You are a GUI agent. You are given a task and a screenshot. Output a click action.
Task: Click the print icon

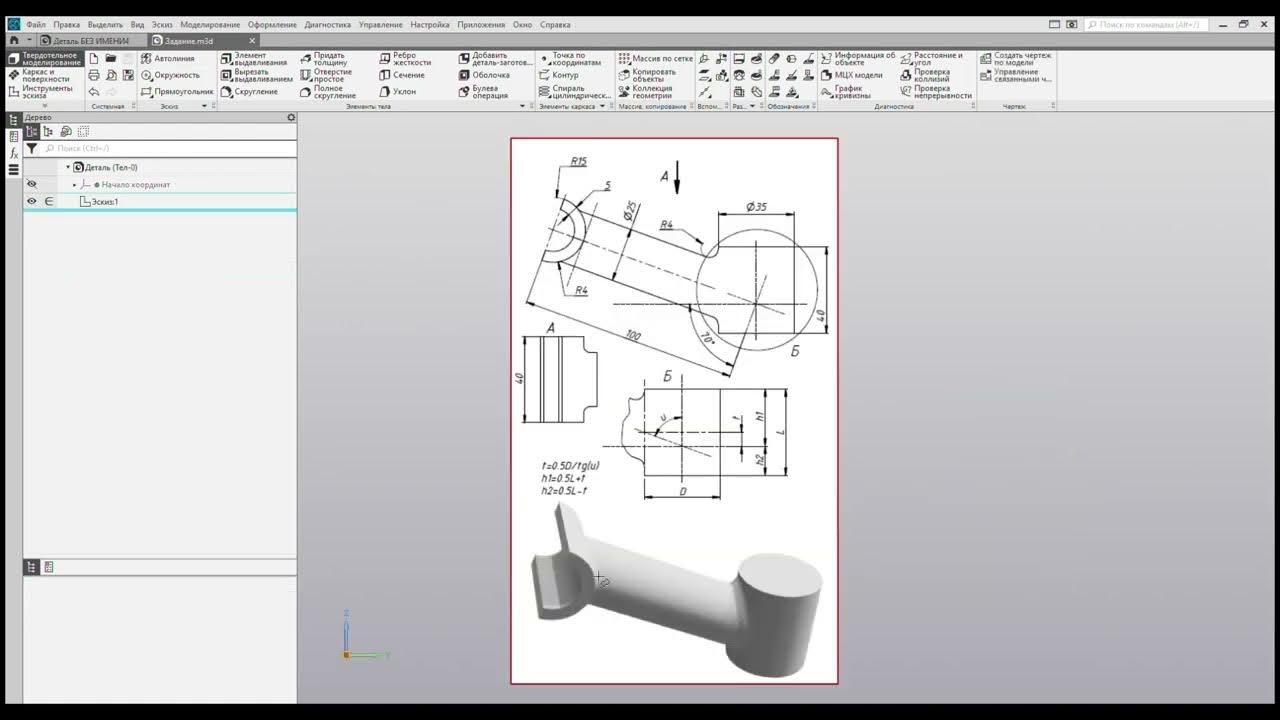click(x=94, y=75)
